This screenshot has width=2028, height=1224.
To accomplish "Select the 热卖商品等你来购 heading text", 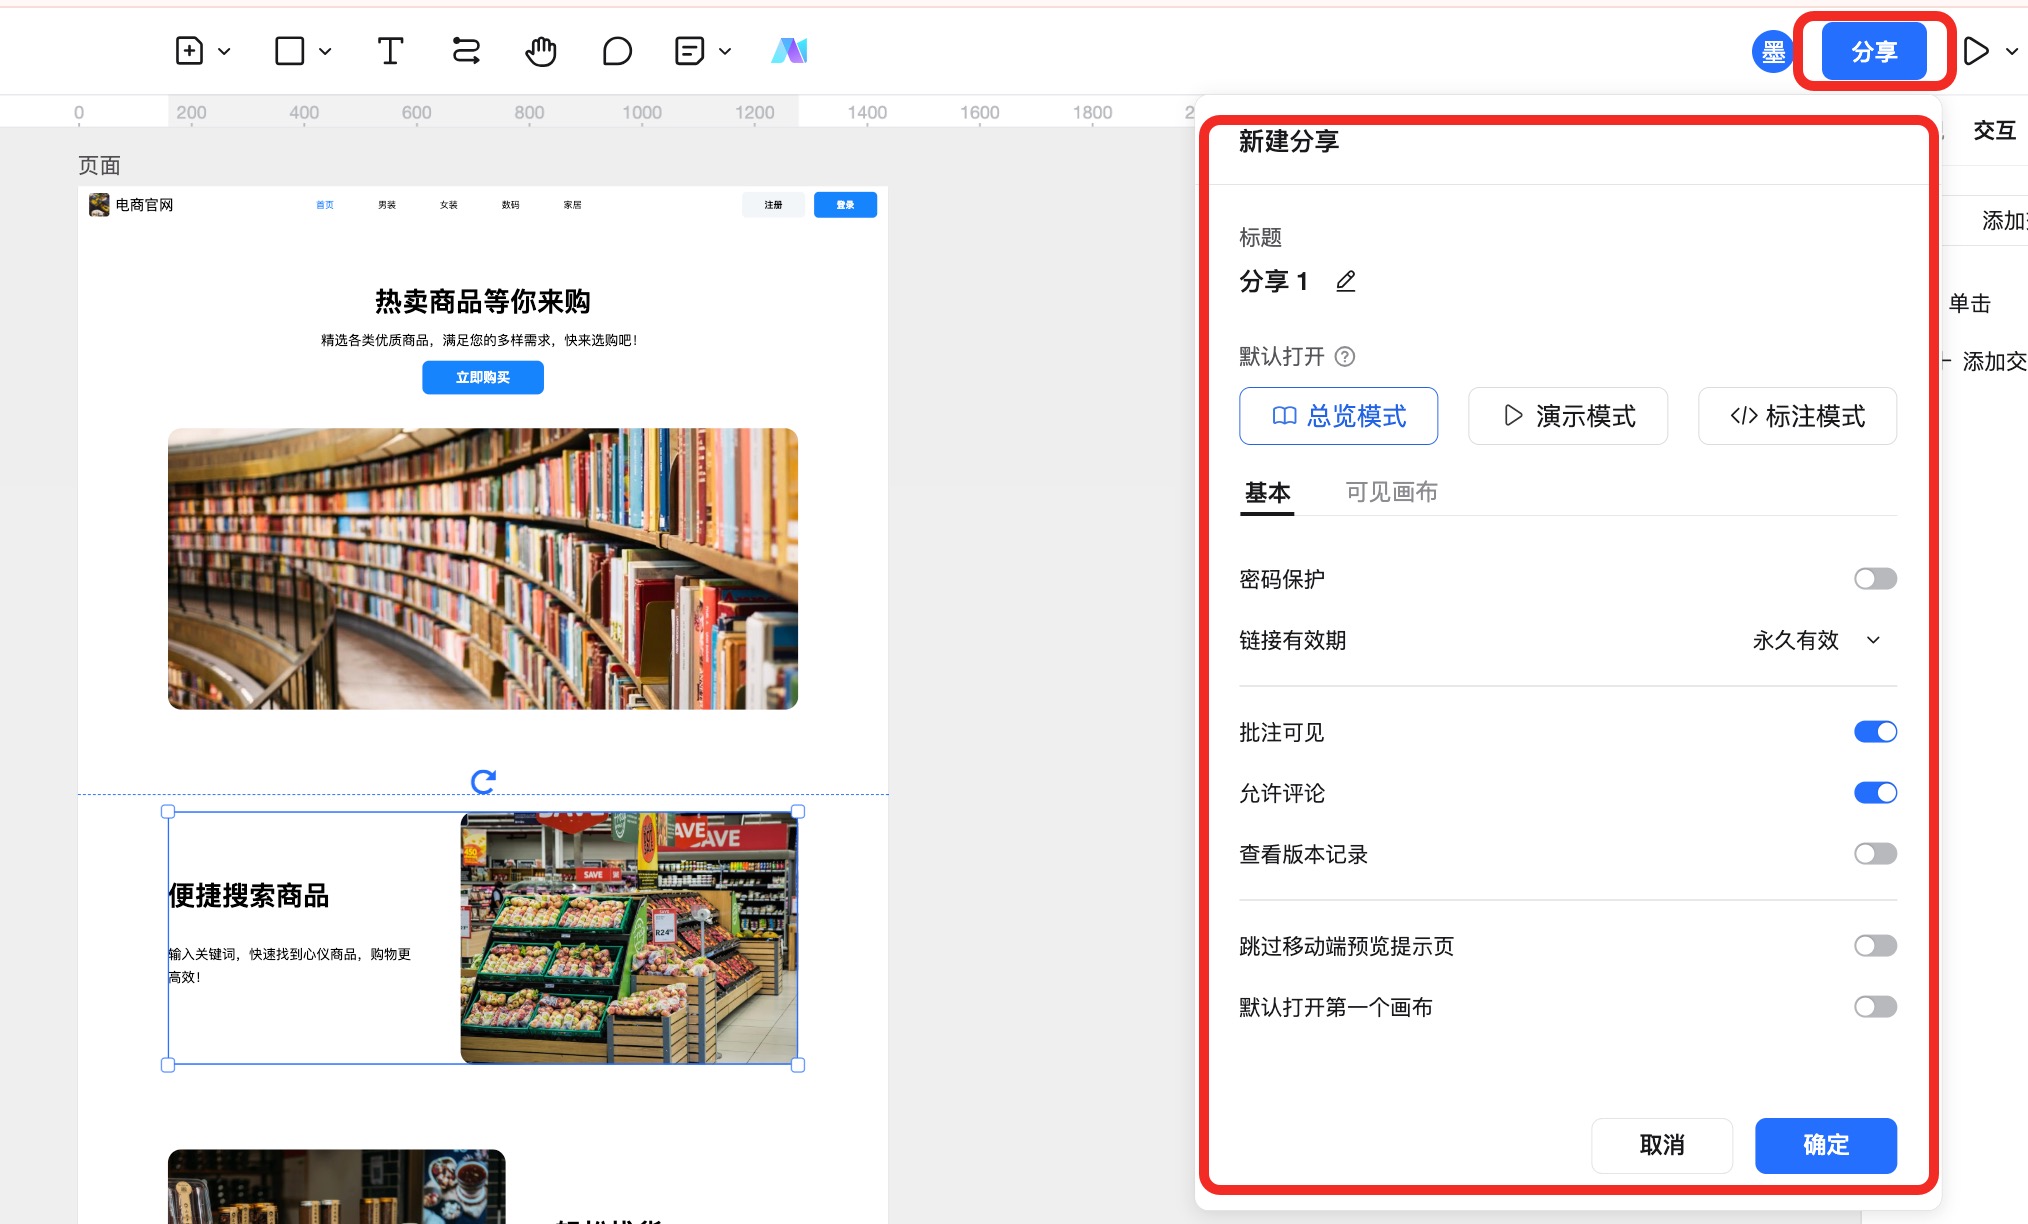I will coord(483,301).
